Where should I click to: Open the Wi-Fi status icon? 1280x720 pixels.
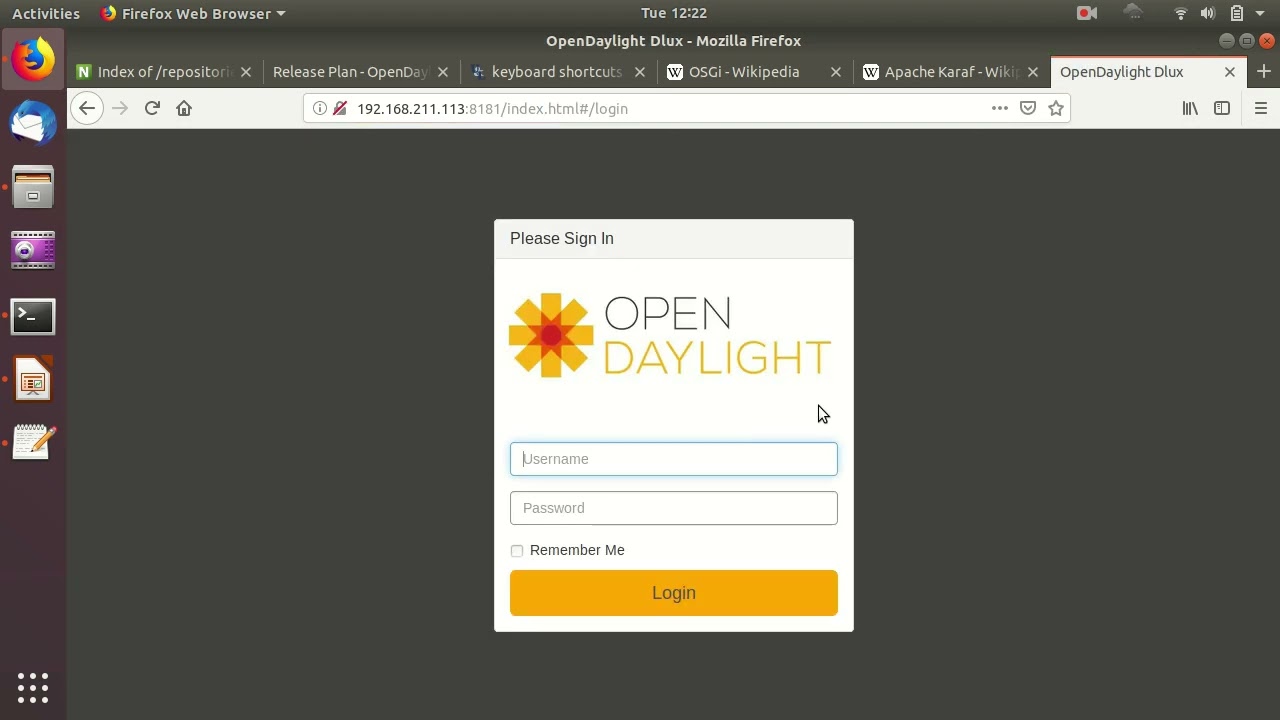tap(1180, 13)
